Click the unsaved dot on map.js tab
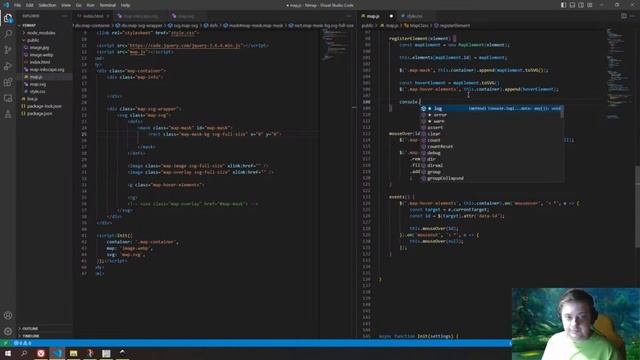Viewport: 640px width, 360px height. [391, 16]
